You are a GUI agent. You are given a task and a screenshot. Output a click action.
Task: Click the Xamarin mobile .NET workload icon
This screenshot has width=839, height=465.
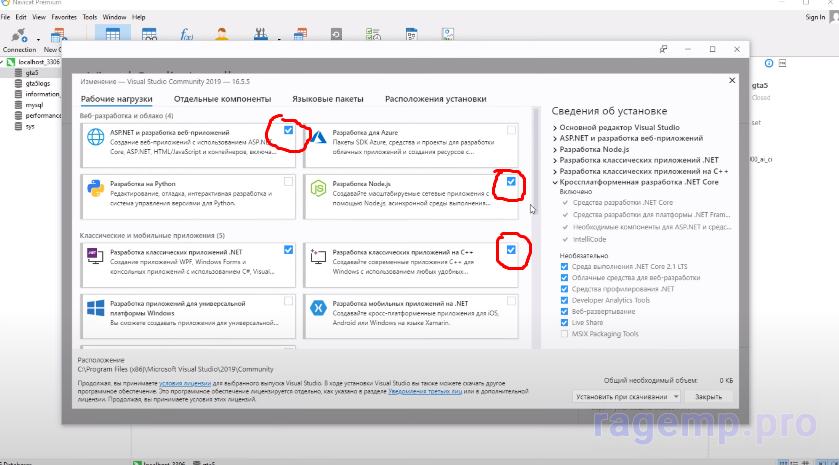318,308
